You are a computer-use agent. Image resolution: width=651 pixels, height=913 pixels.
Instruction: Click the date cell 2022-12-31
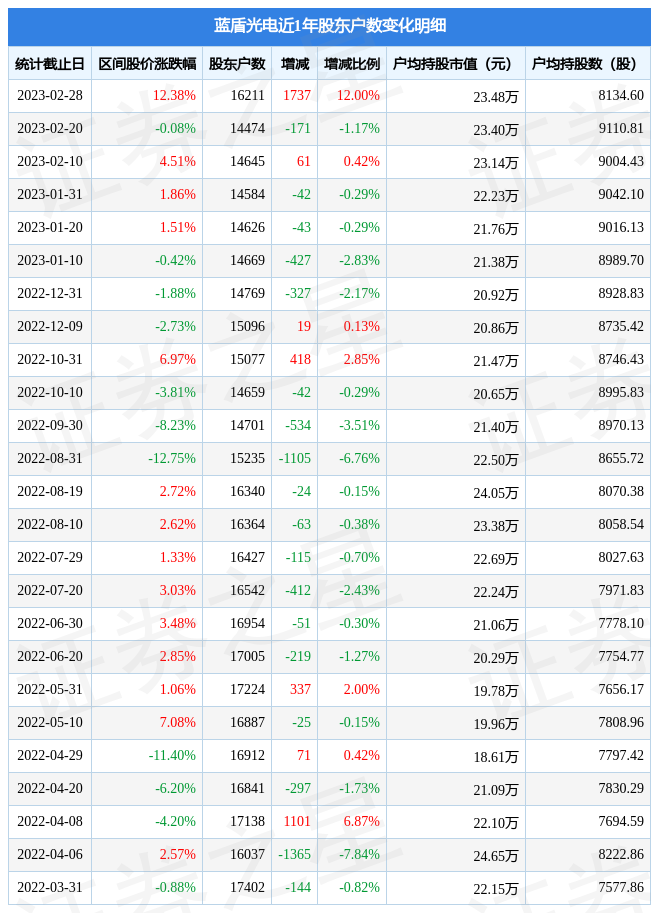coord(50,293)
